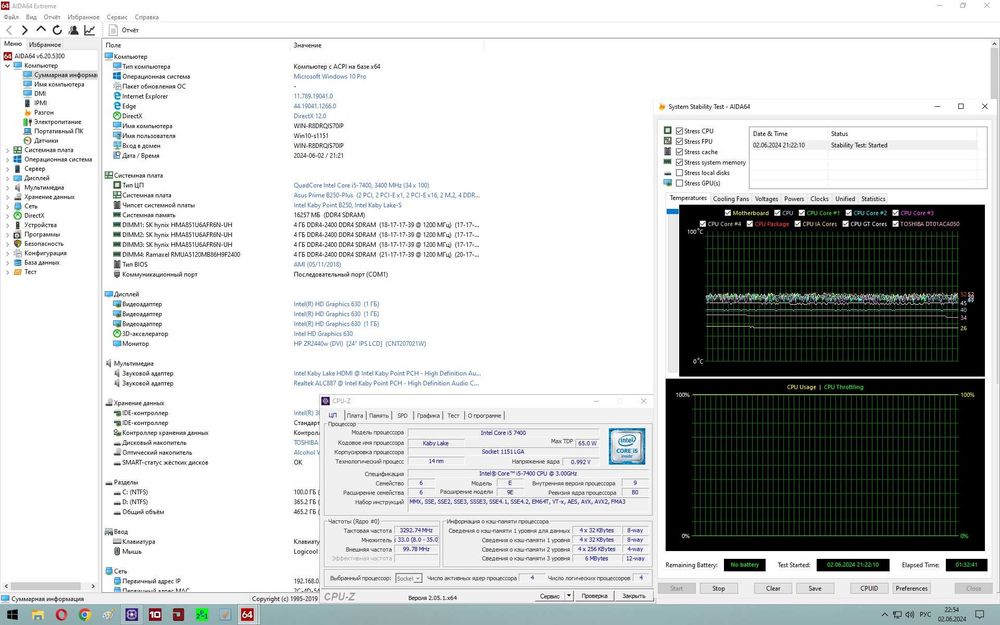Open the user icon in the AIDA64 toolbar
This screenshot has height=625, width=1000.
(73, 30)
